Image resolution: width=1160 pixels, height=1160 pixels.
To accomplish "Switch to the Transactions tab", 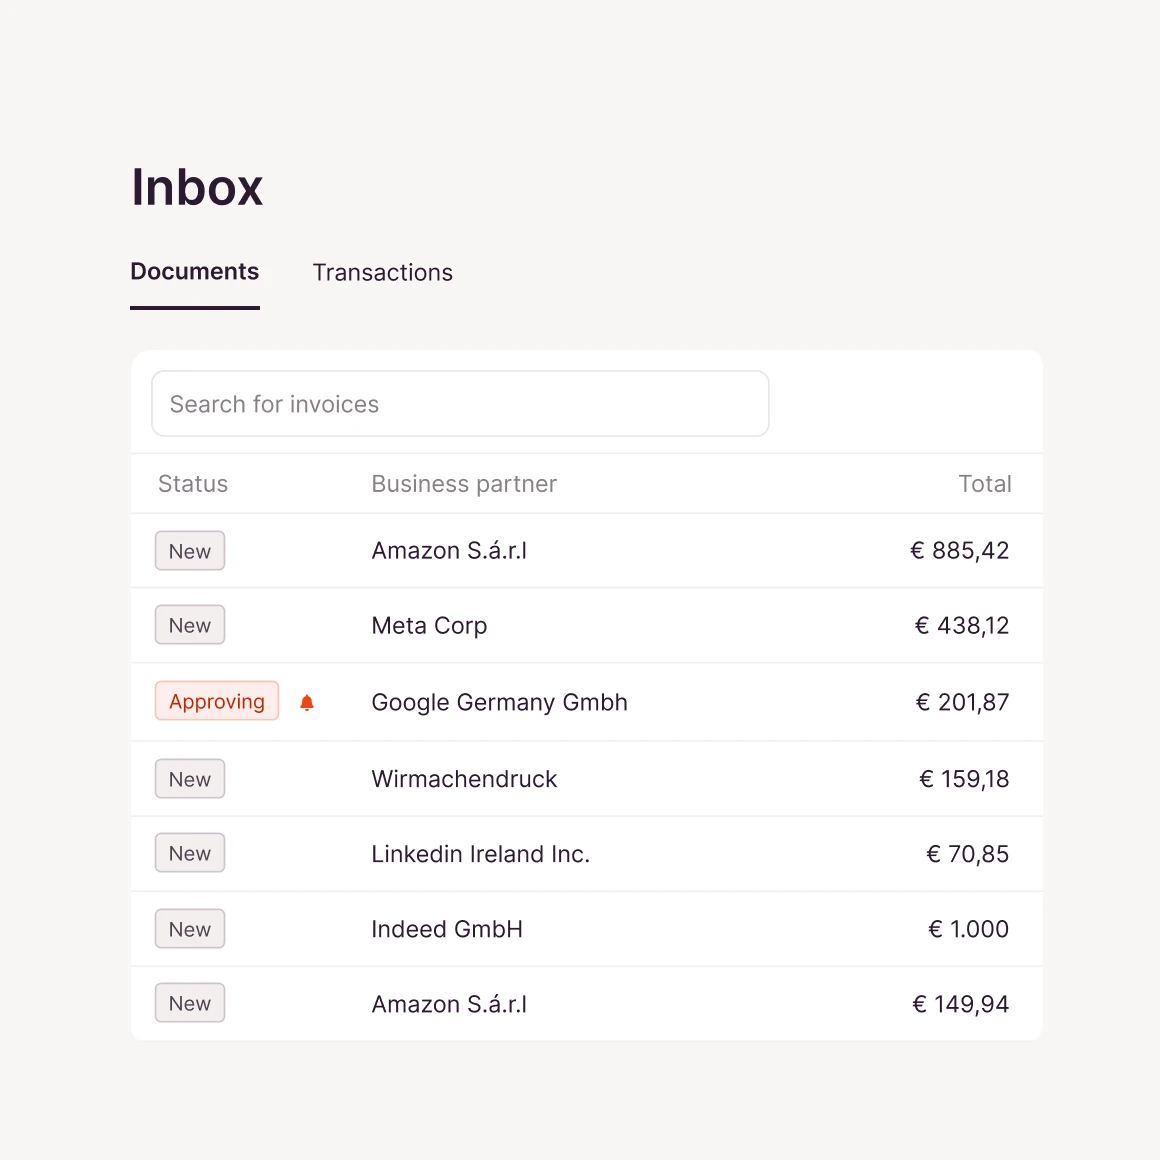I will click(x=382, y=273).
